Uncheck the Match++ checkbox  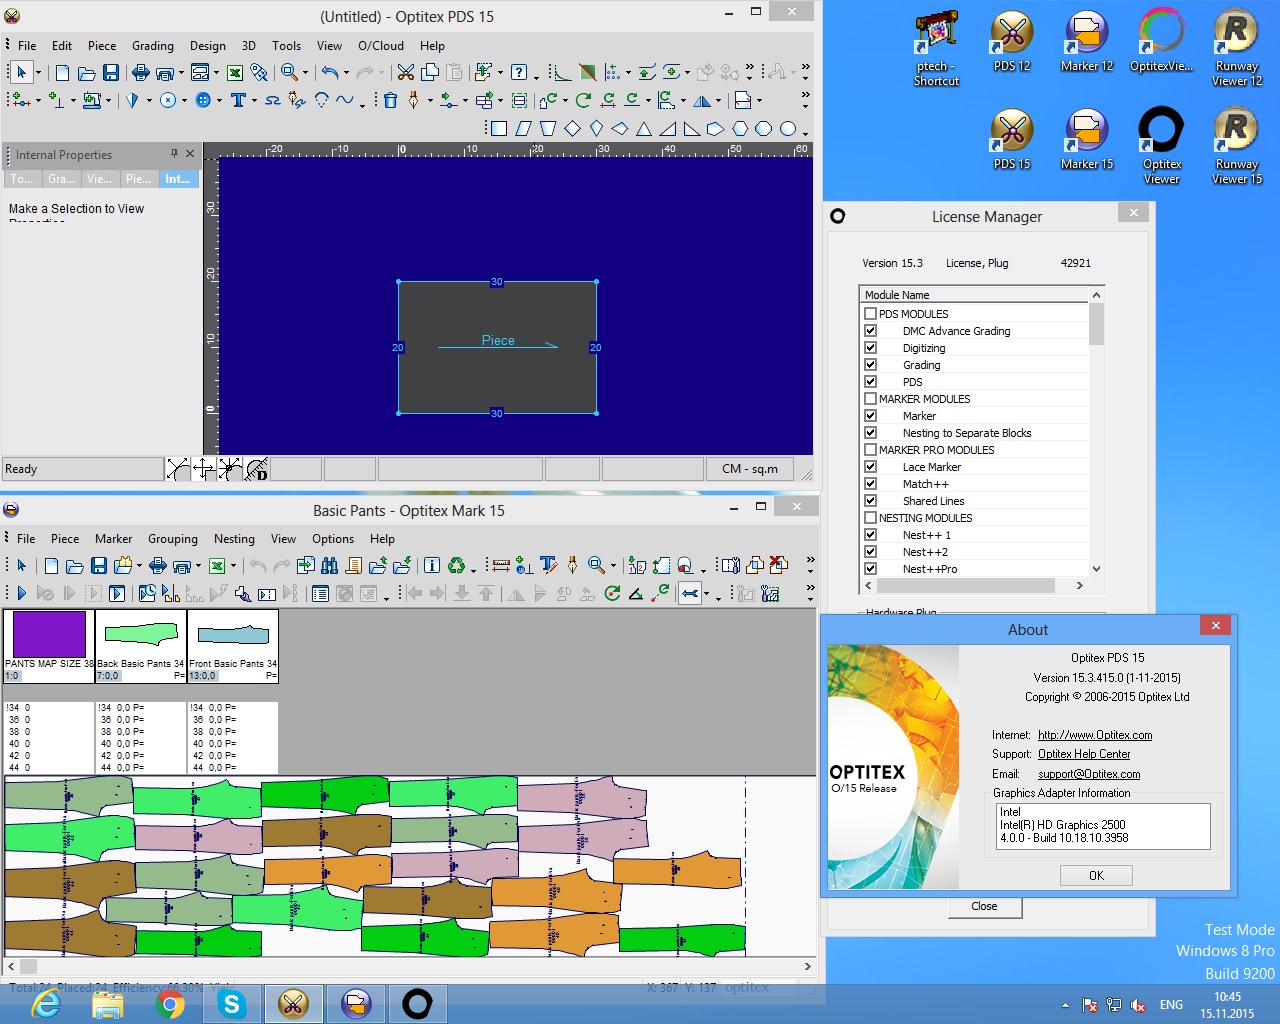[x=871, y=483]
